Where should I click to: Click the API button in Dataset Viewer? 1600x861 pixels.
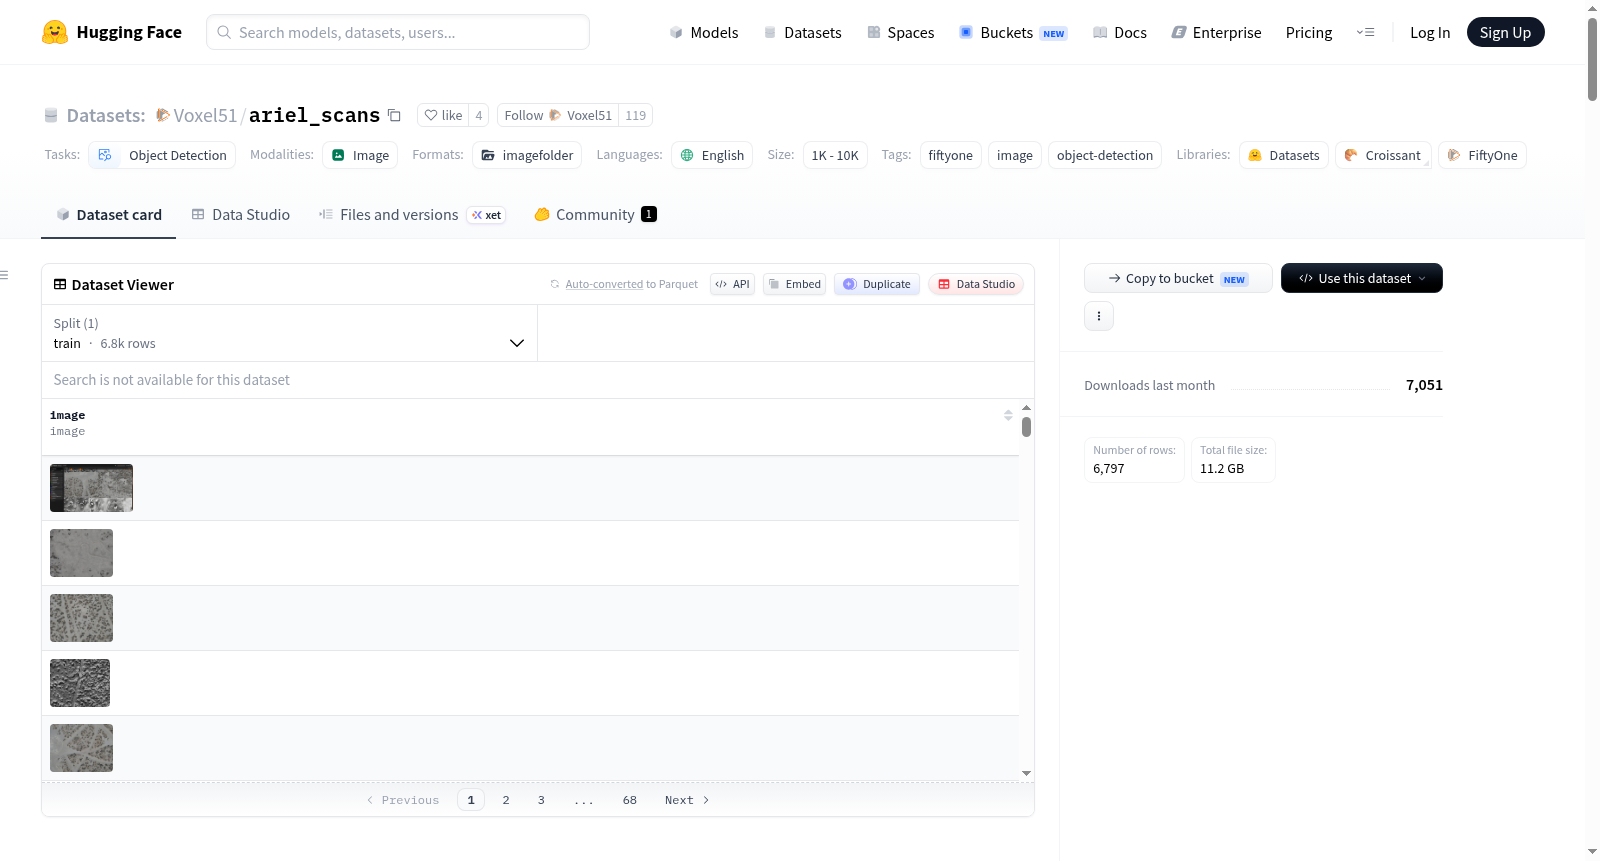point(732,284)
